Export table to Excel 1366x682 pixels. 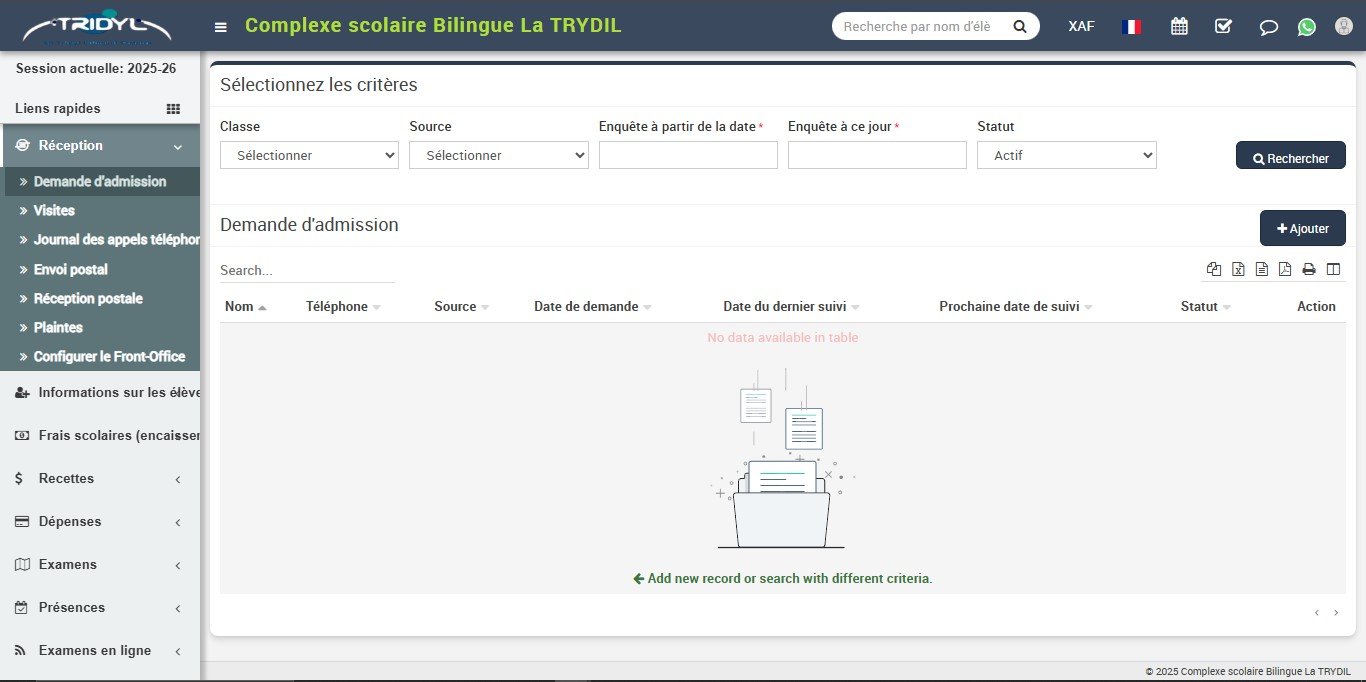coord(1238,269)
